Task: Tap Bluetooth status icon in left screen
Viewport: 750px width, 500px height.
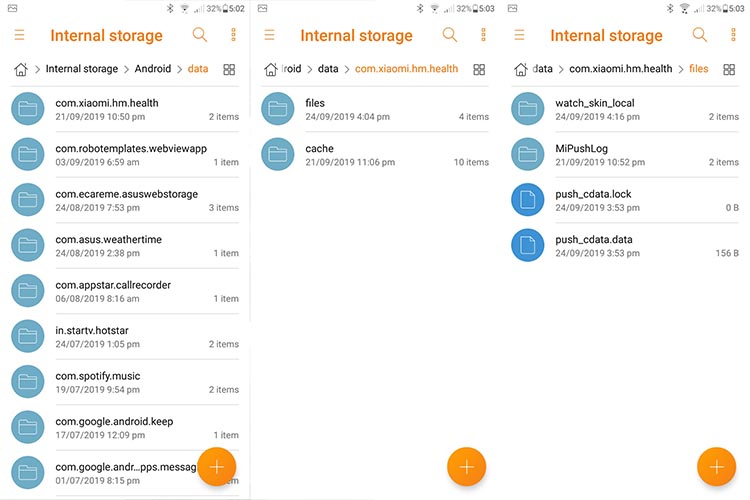Action: (170, 8)
